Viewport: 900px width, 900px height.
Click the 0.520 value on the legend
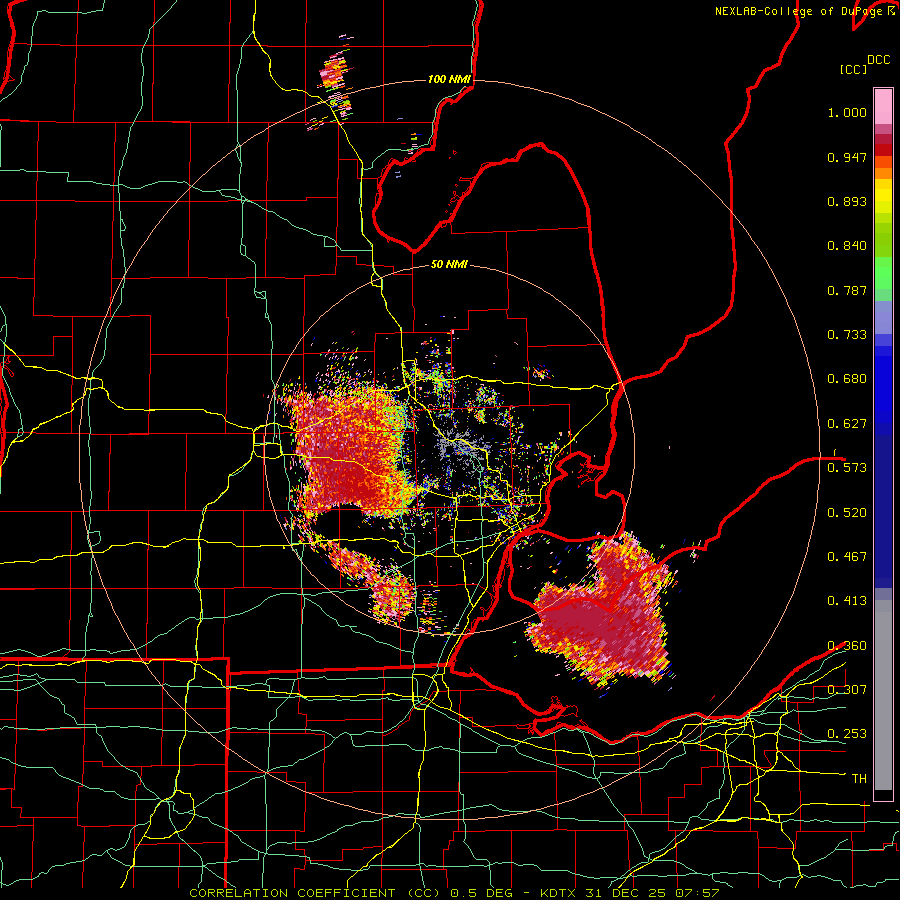point(847,513)
